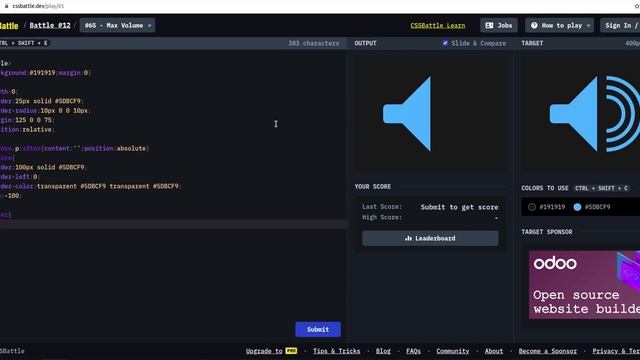Click the highlighted empty editor line
The height and width of the screenshot is (360, 640).
(x=173, y=224)
